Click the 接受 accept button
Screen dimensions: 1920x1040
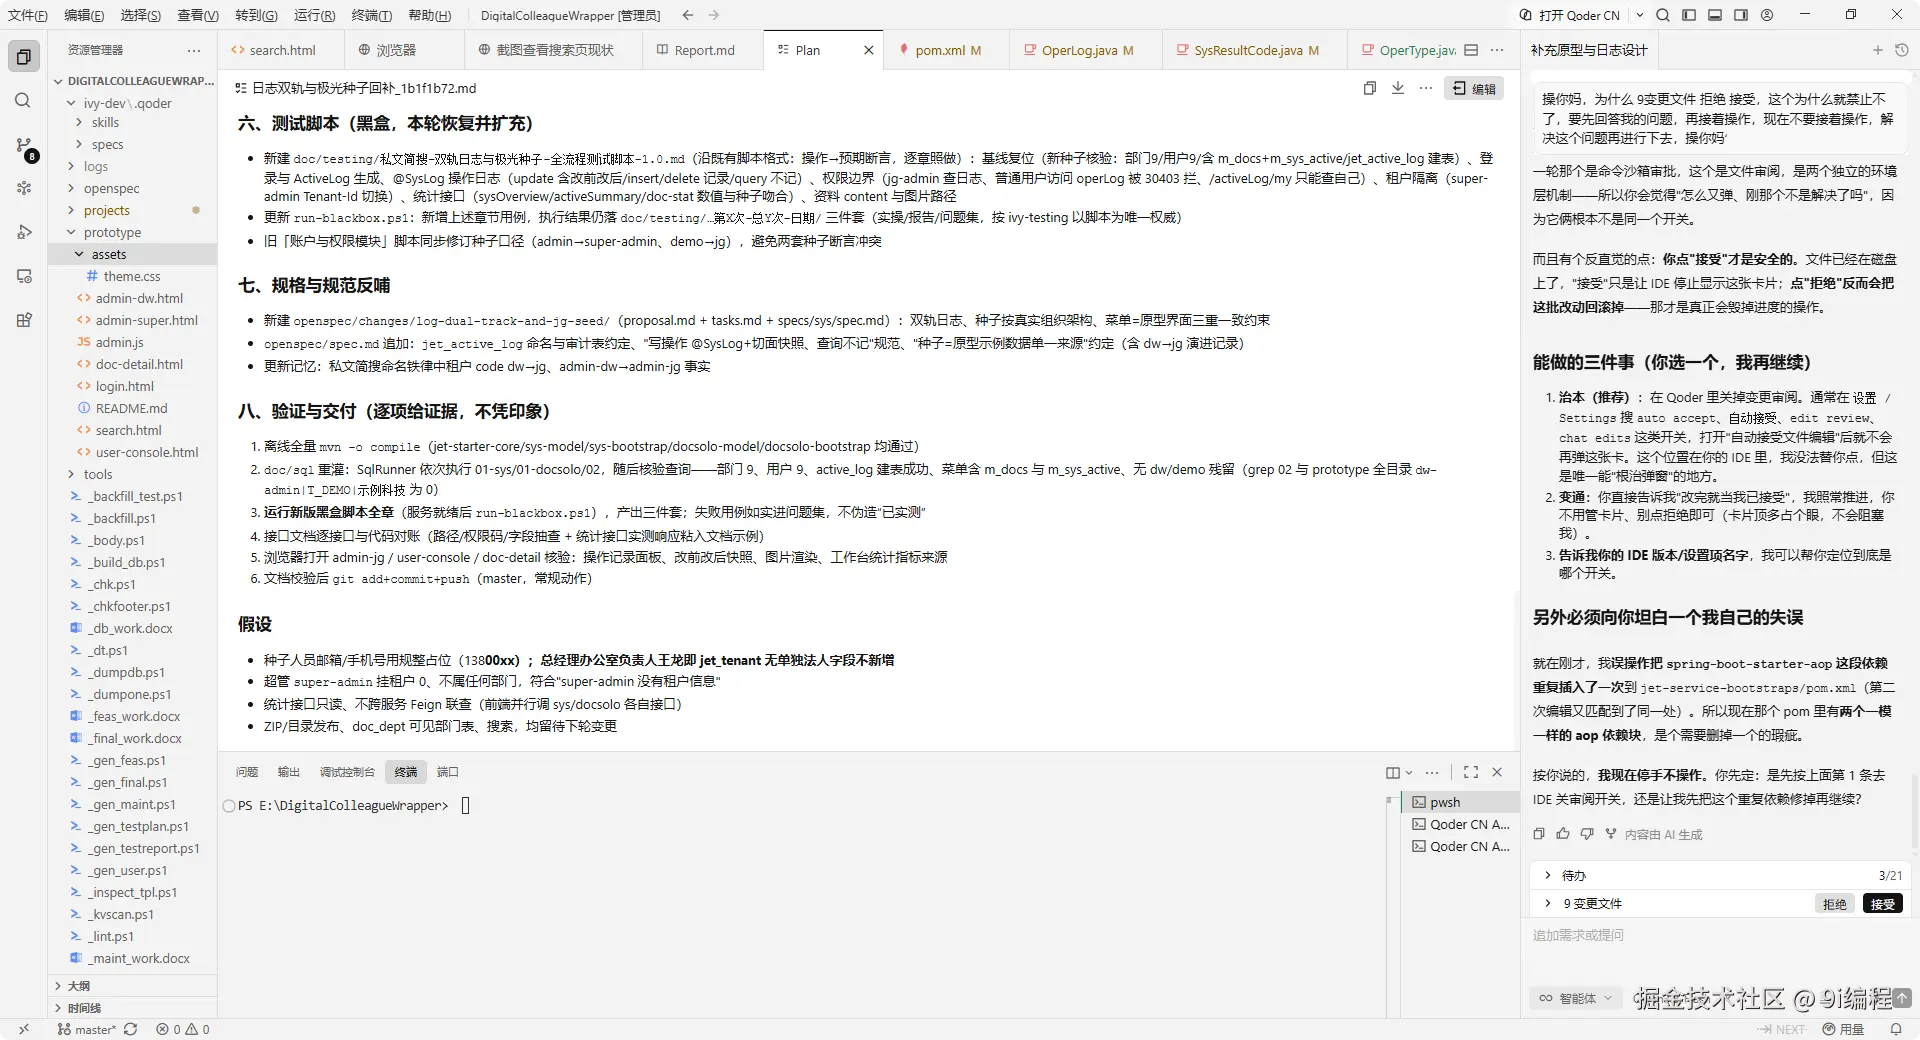(x=1882, y=903)
